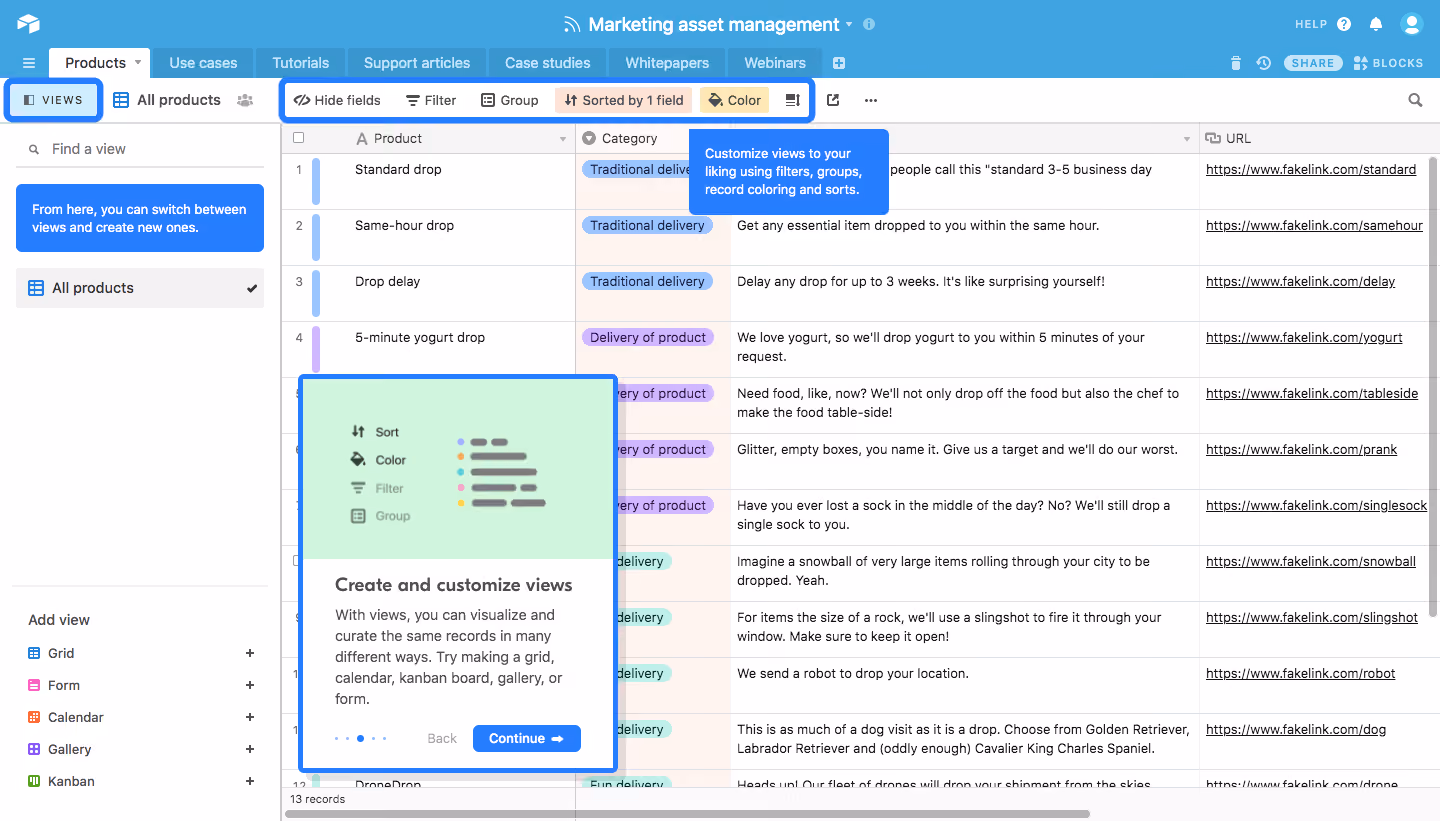
Task: Open the Color records toolbar option
Action: [734, 100]
